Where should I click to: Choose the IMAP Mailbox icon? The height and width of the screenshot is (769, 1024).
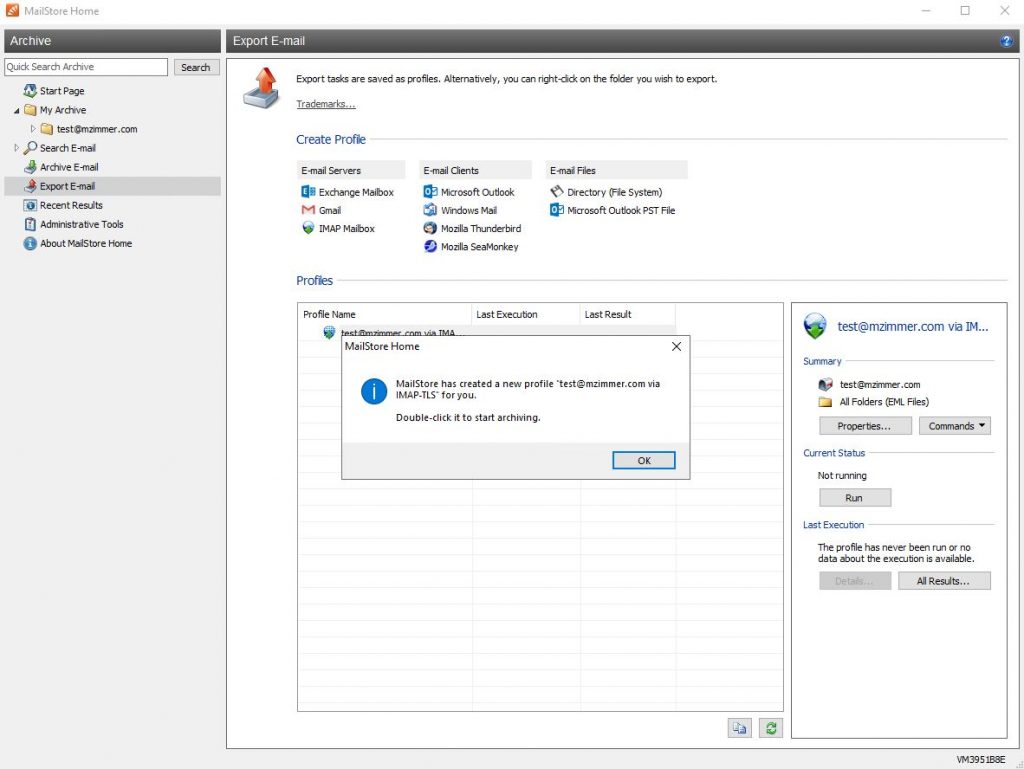(308, 229)
